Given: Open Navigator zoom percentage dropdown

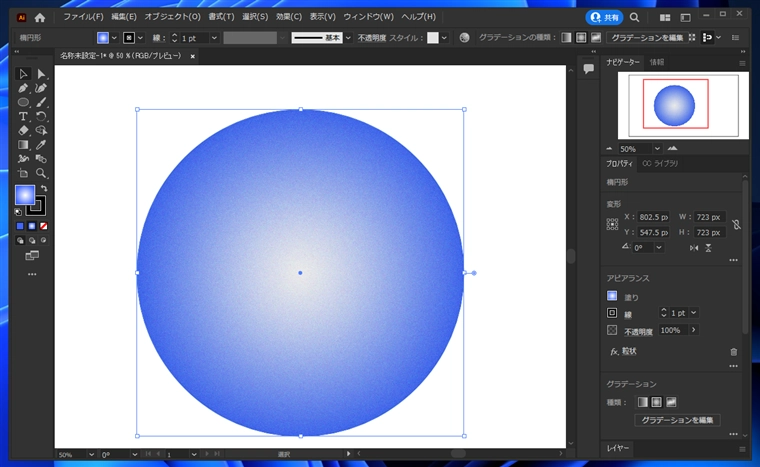Looking at the screenshot, I should pyautogui.click(x=657, y=149).
